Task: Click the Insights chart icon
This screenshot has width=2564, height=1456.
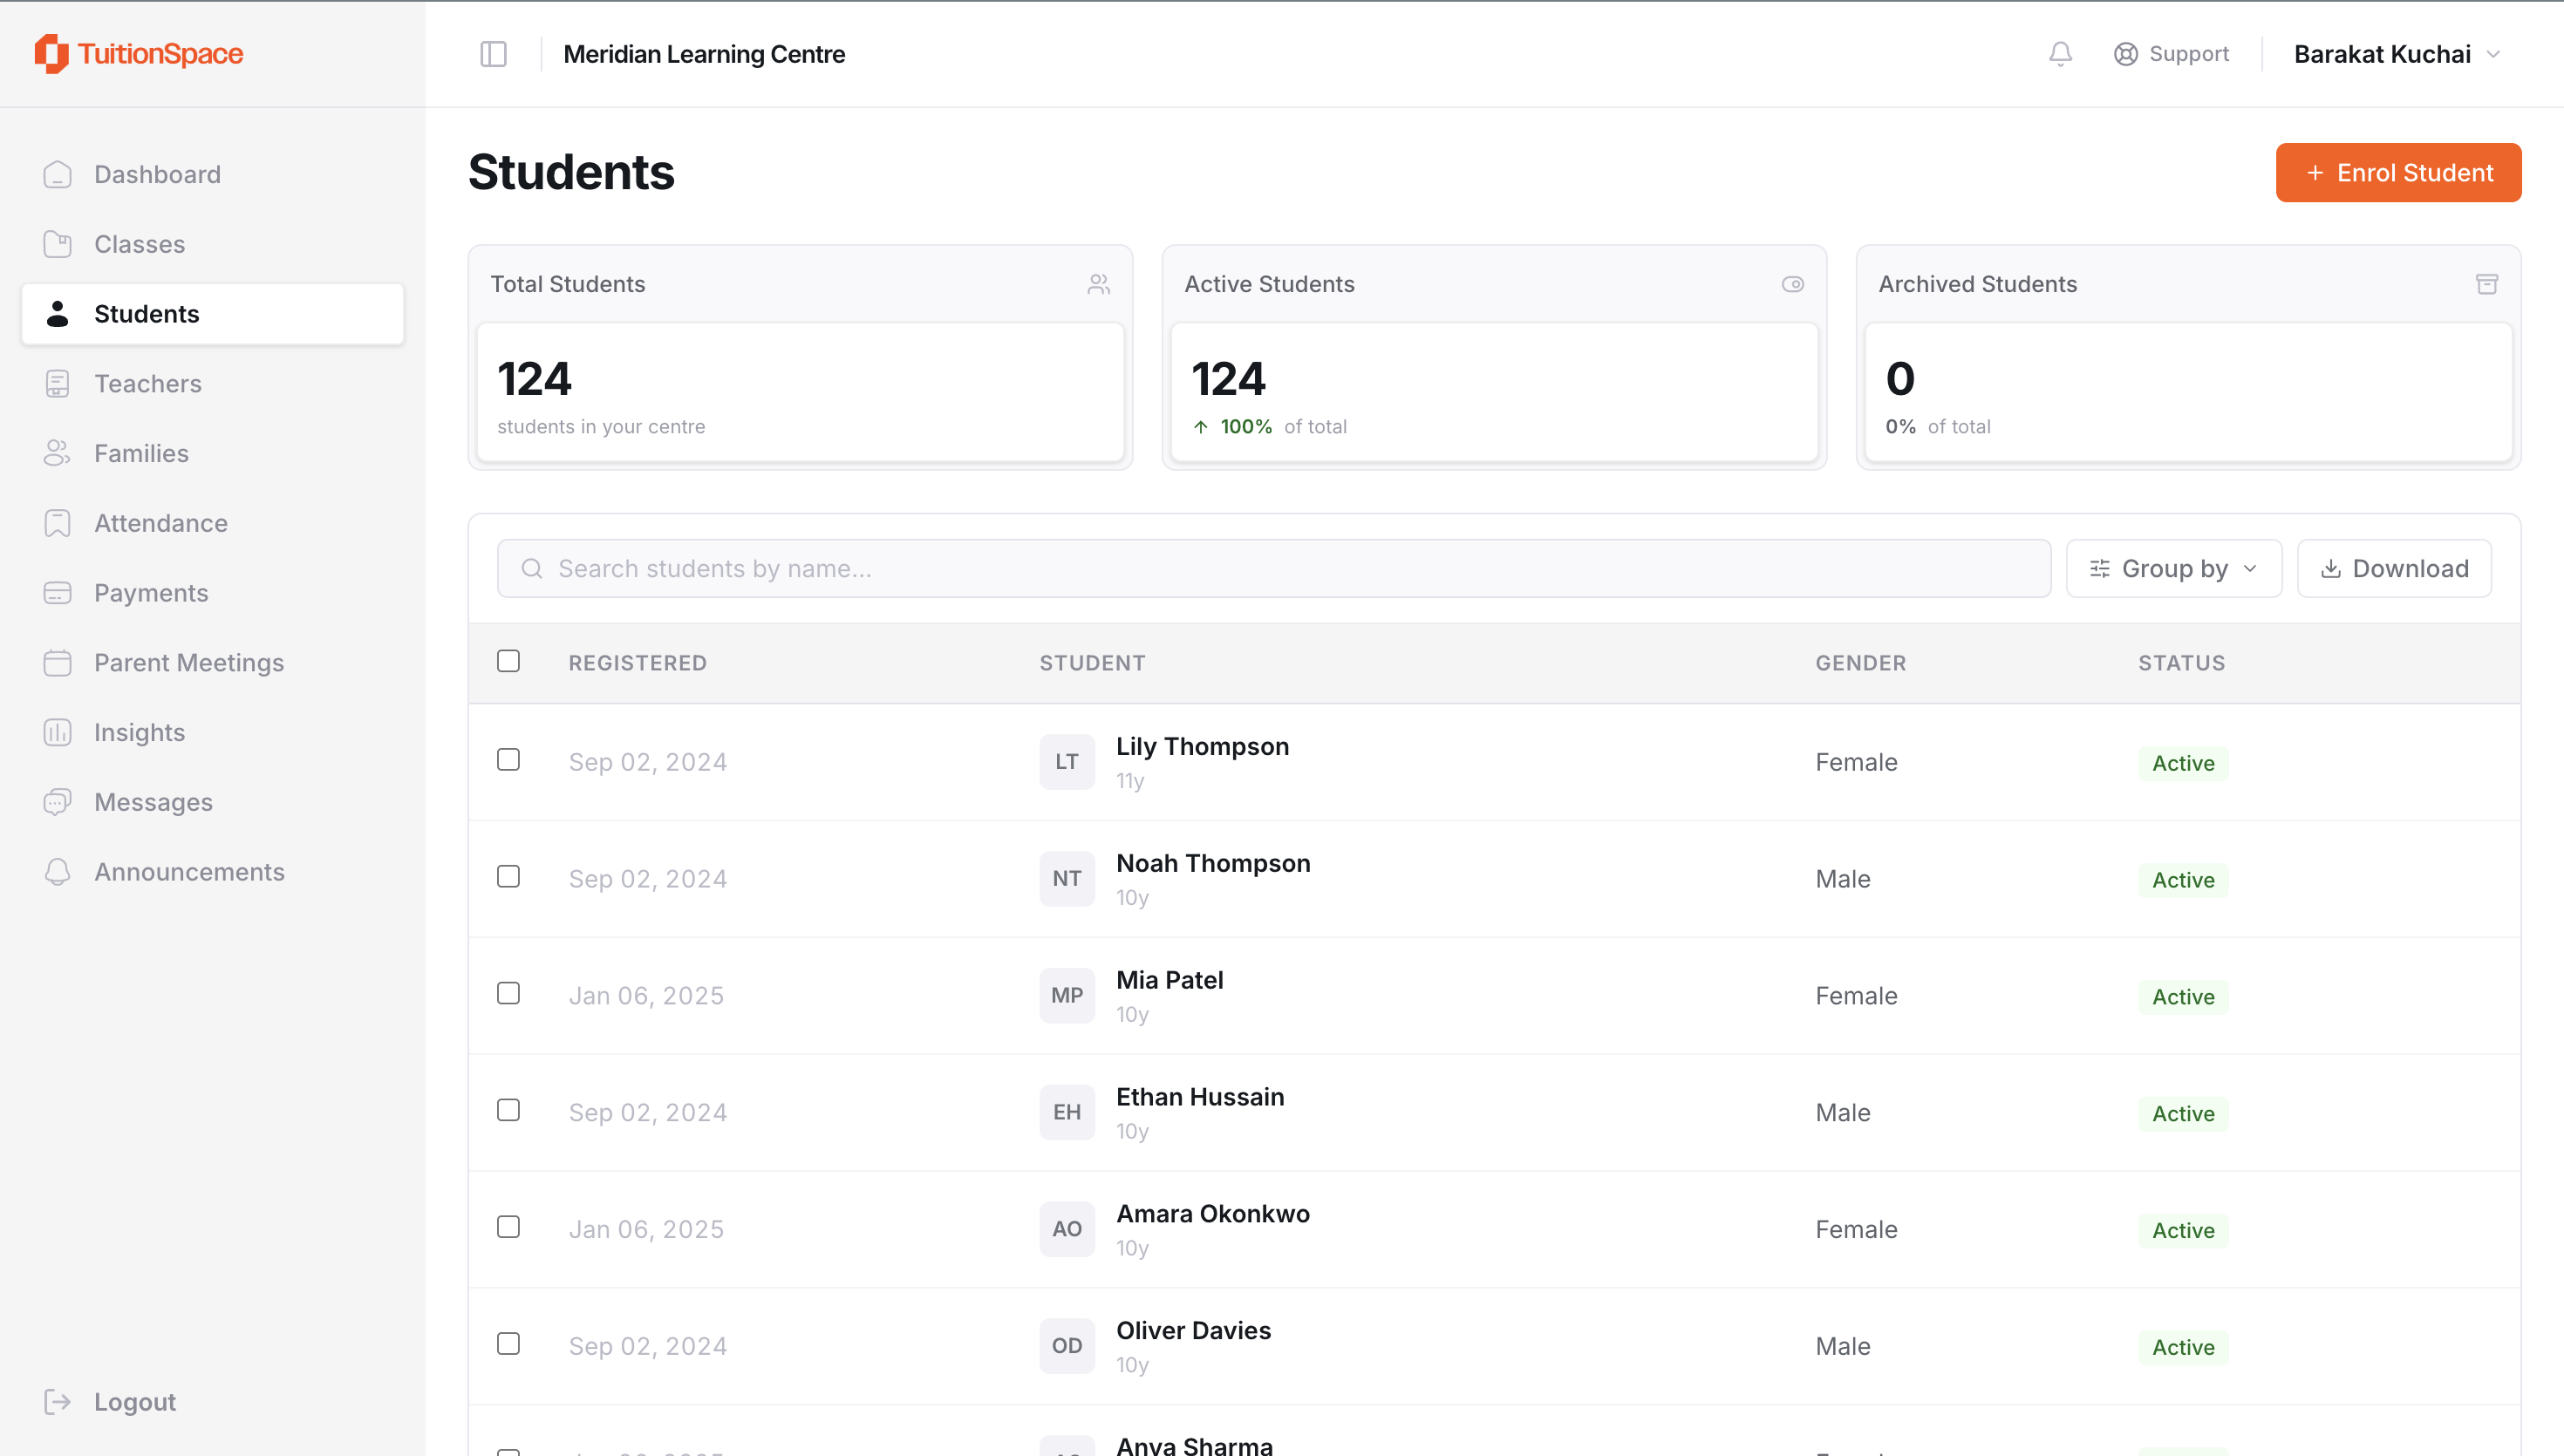Action: [58, 733]
